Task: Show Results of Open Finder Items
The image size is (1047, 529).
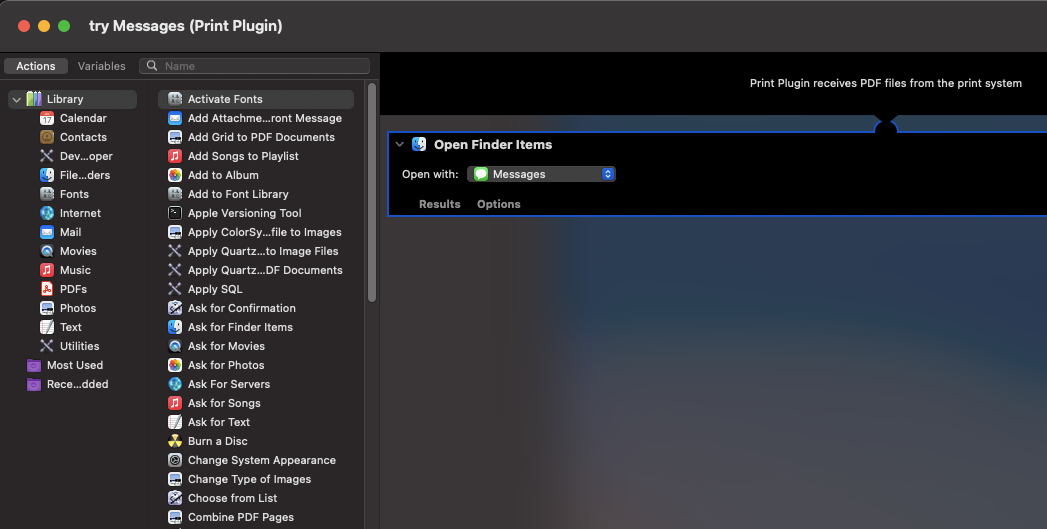Action: point(439,204)
